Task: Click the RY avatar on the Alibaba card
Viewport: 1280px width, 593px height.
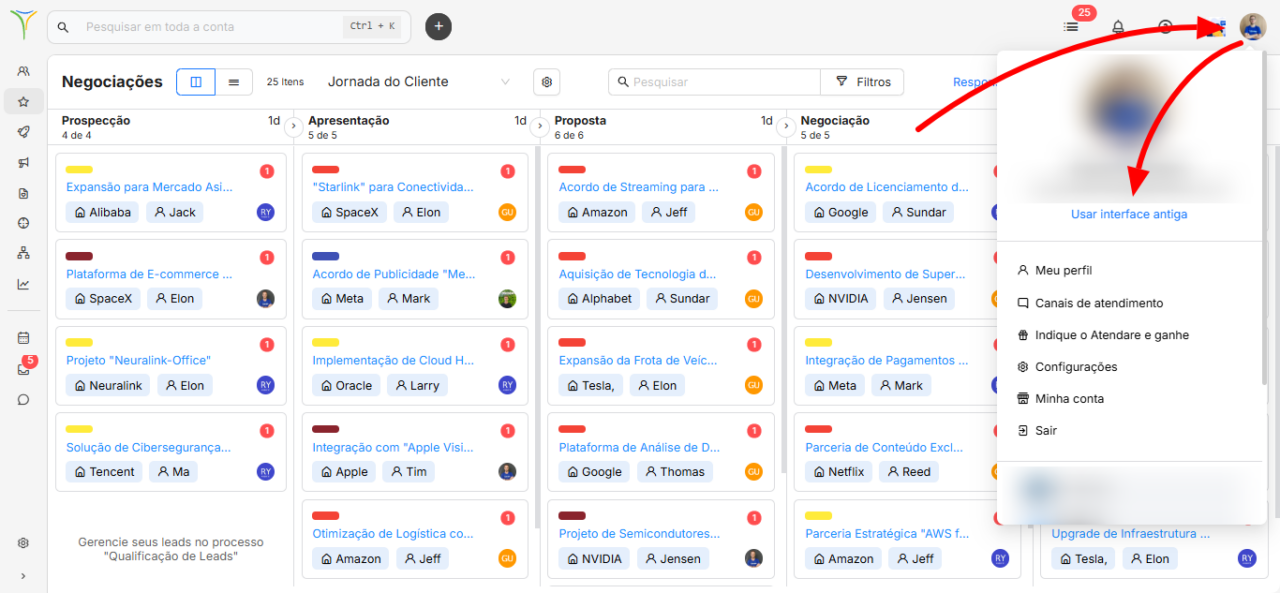Action: [265, 212]
